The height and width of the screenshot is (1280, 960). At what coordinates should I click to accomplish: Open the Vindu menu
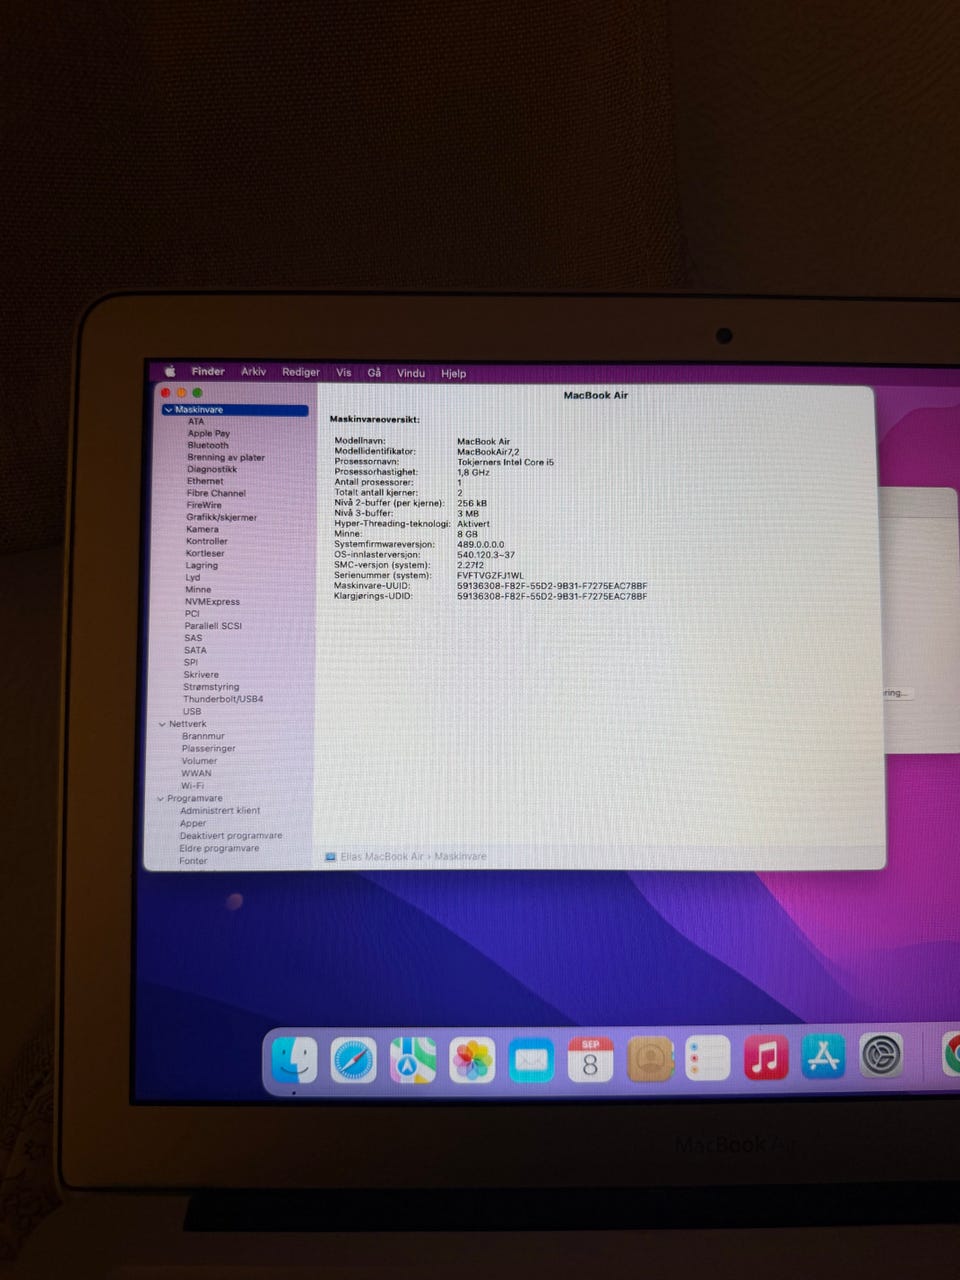(x=411, y=373)
